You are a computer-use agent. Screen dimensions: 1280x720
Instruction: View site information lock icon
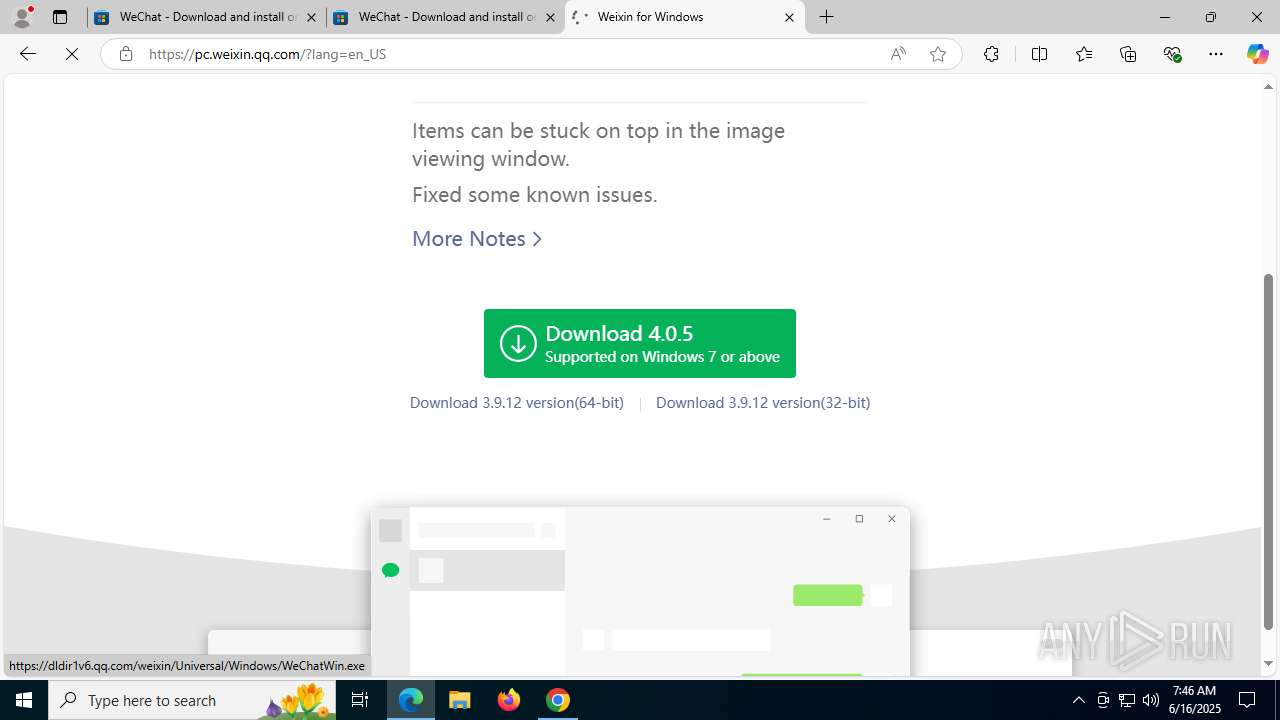(x=125, y=54)
